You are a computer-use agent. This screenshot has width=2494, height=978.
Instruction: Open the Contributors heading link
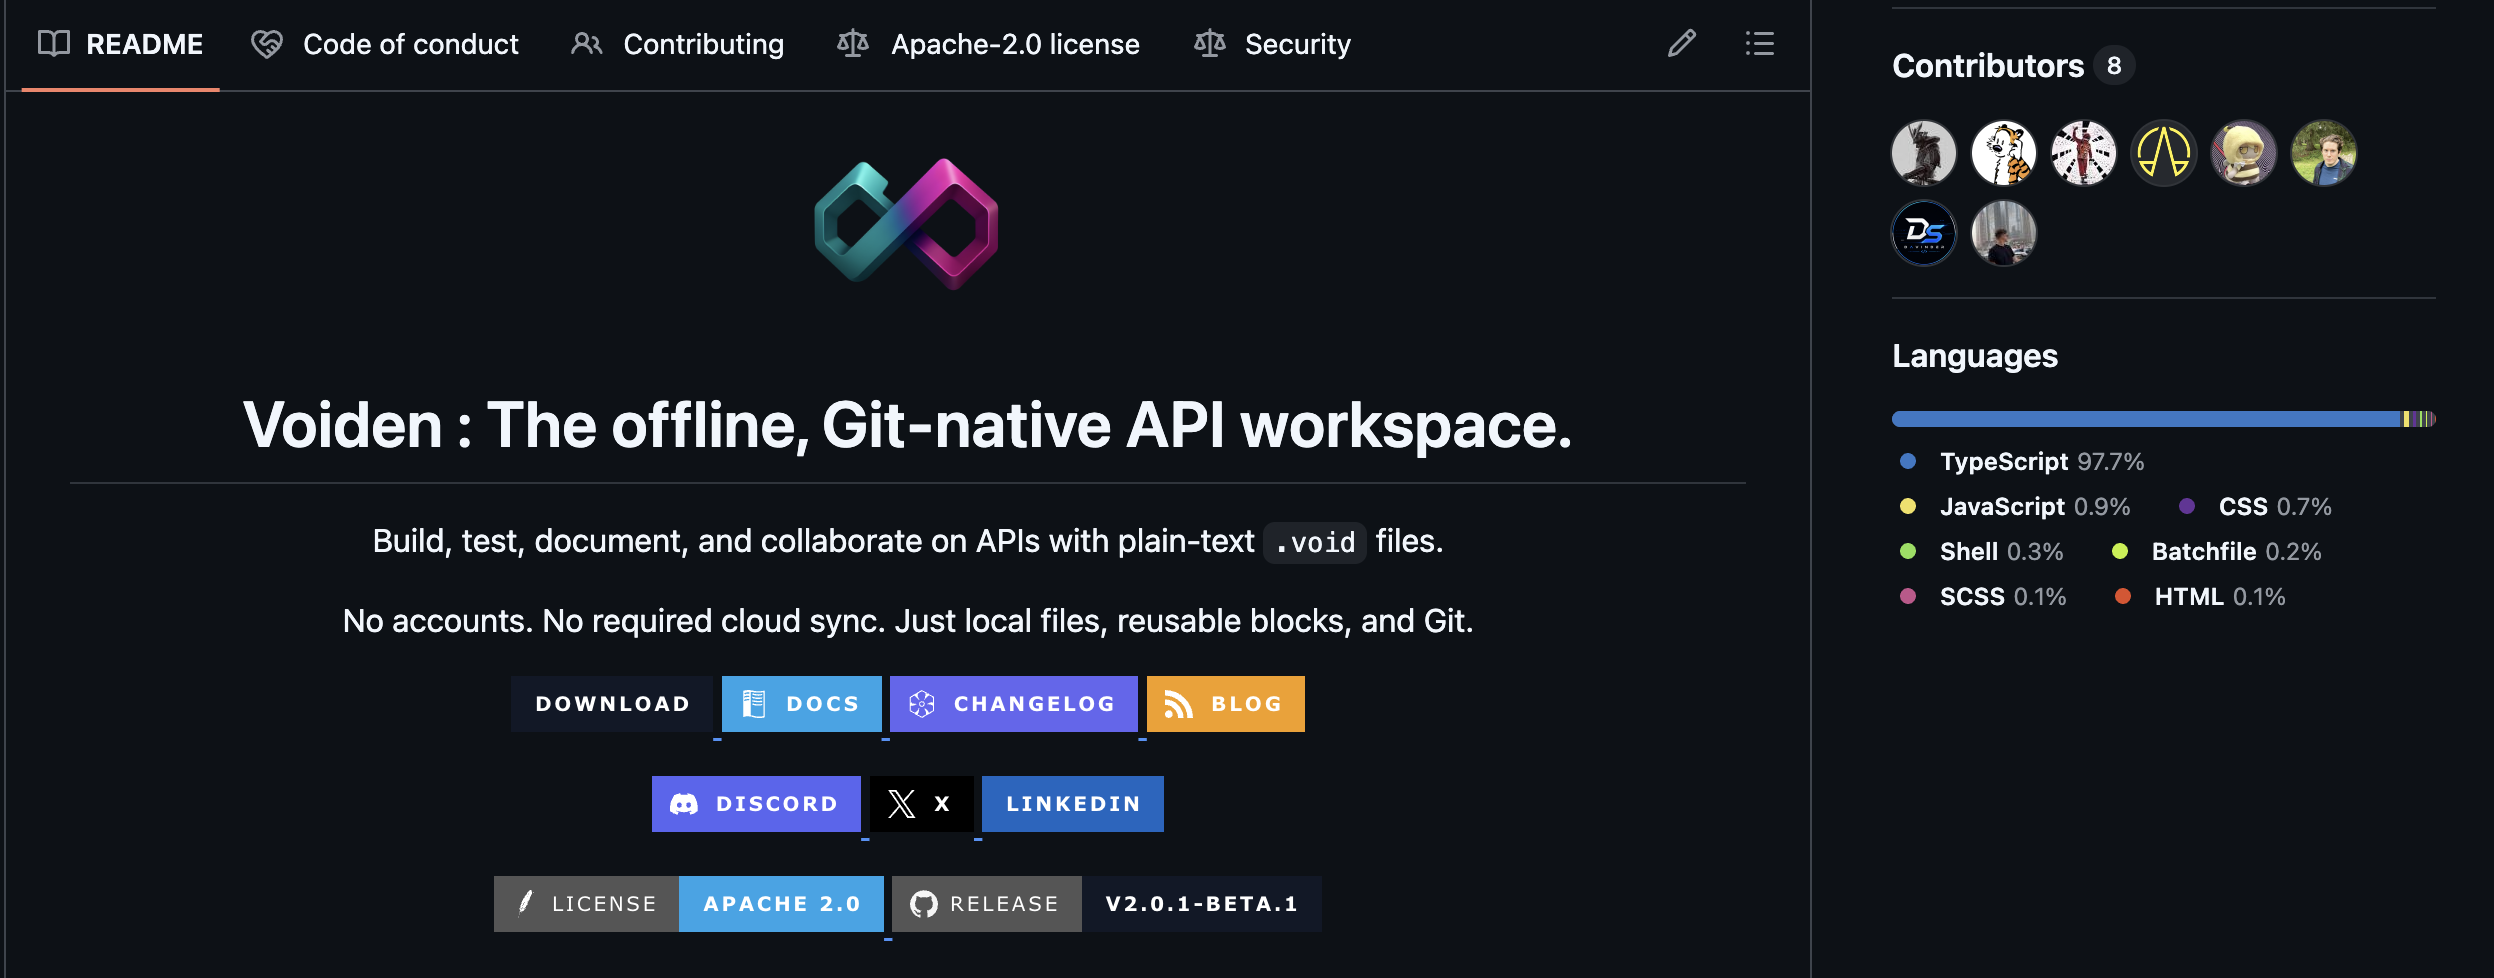point(1988,66)
